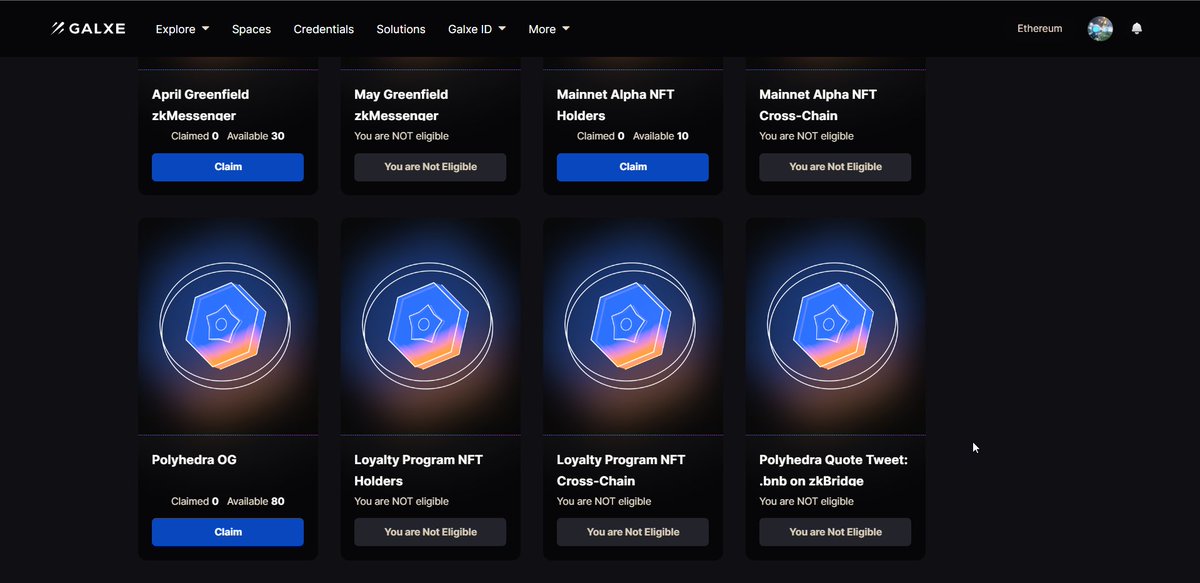1200x583 pixels.
Task: Open the Solutions page
Action: (x=401, y=29)
